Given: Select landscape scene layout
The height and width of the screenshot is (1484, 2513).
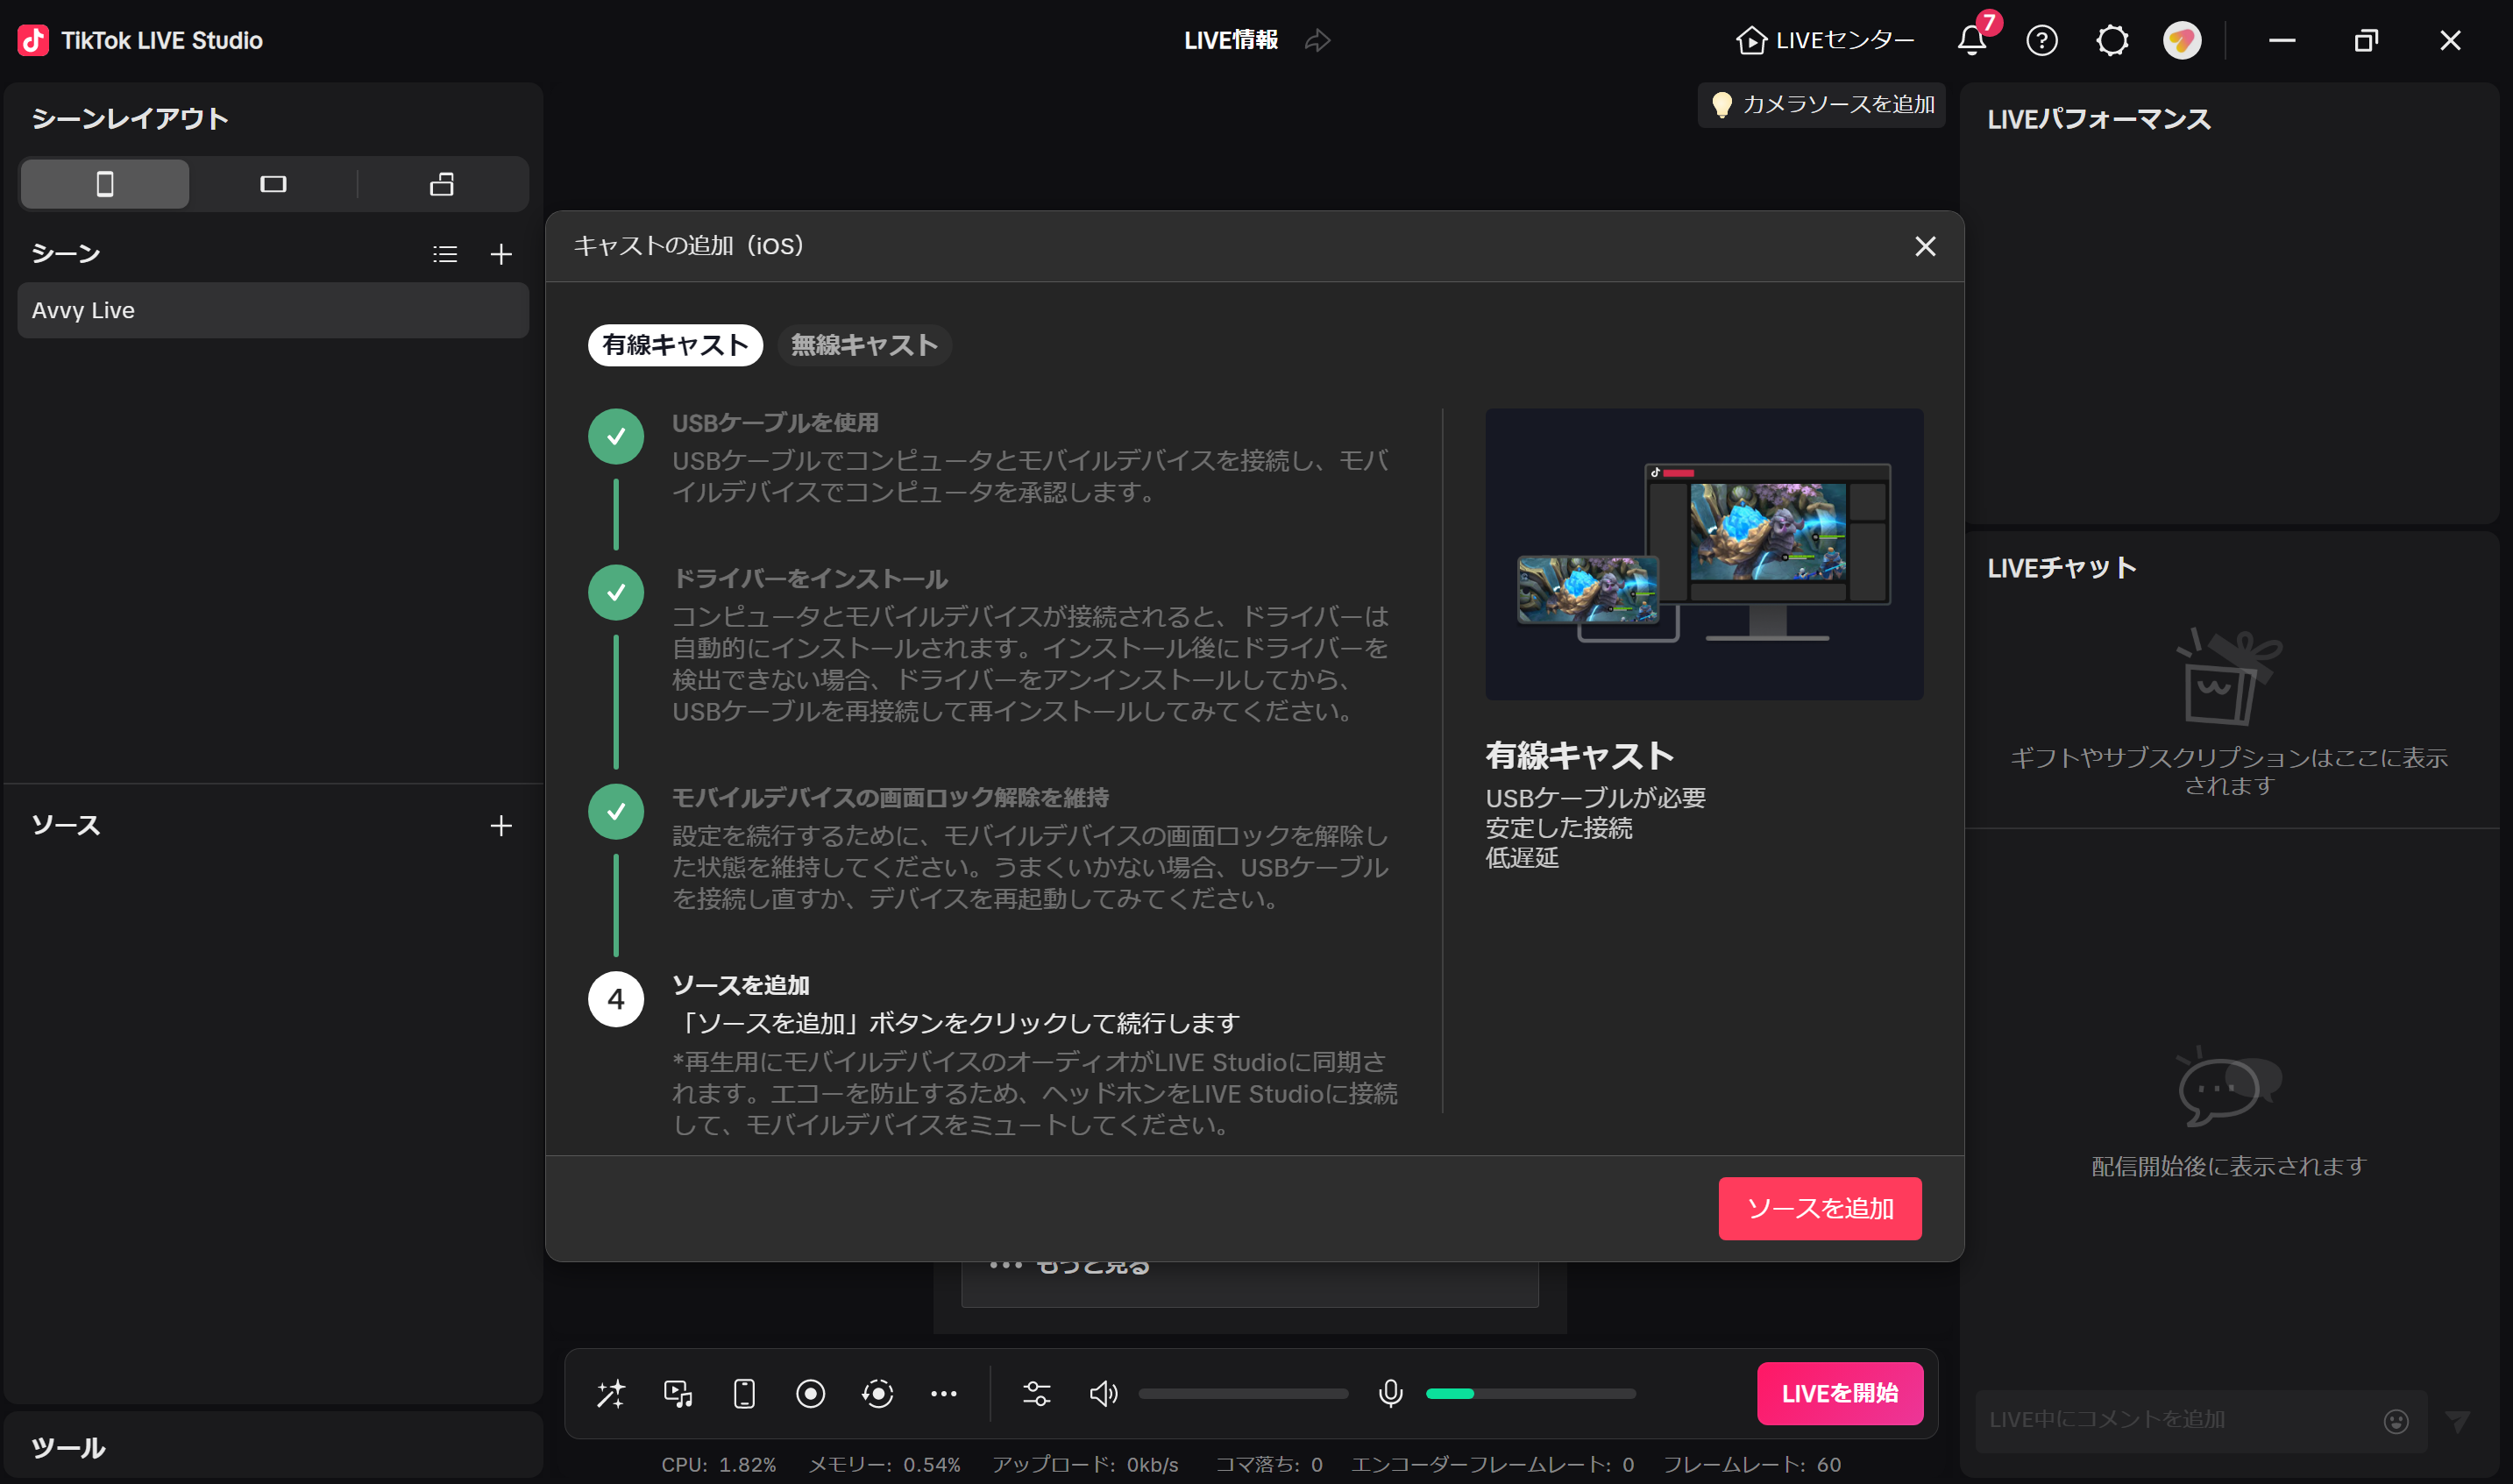Looking at the screenshot, I should [273, 184].
